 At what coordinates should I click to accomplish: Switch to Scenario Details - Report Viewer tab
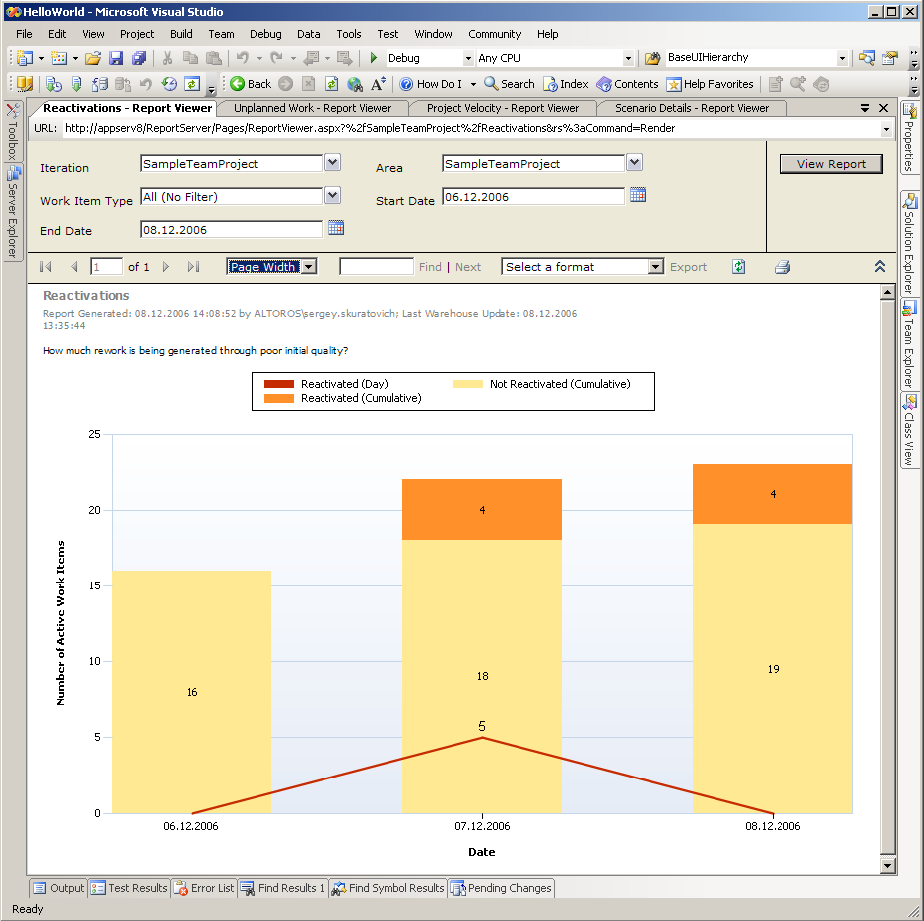click(692, 108)
